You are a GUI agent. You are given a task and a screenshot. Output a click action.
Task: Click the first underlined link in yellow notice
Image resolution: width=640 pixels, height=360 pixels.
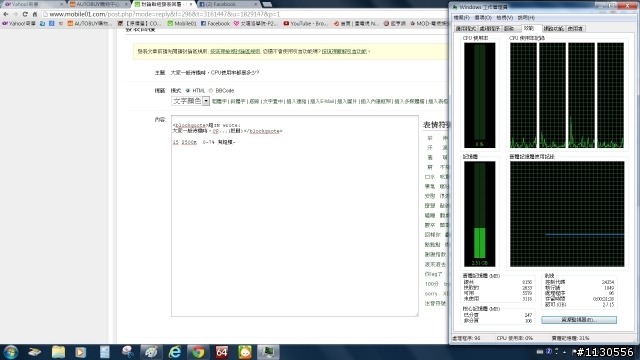point(235,51)
